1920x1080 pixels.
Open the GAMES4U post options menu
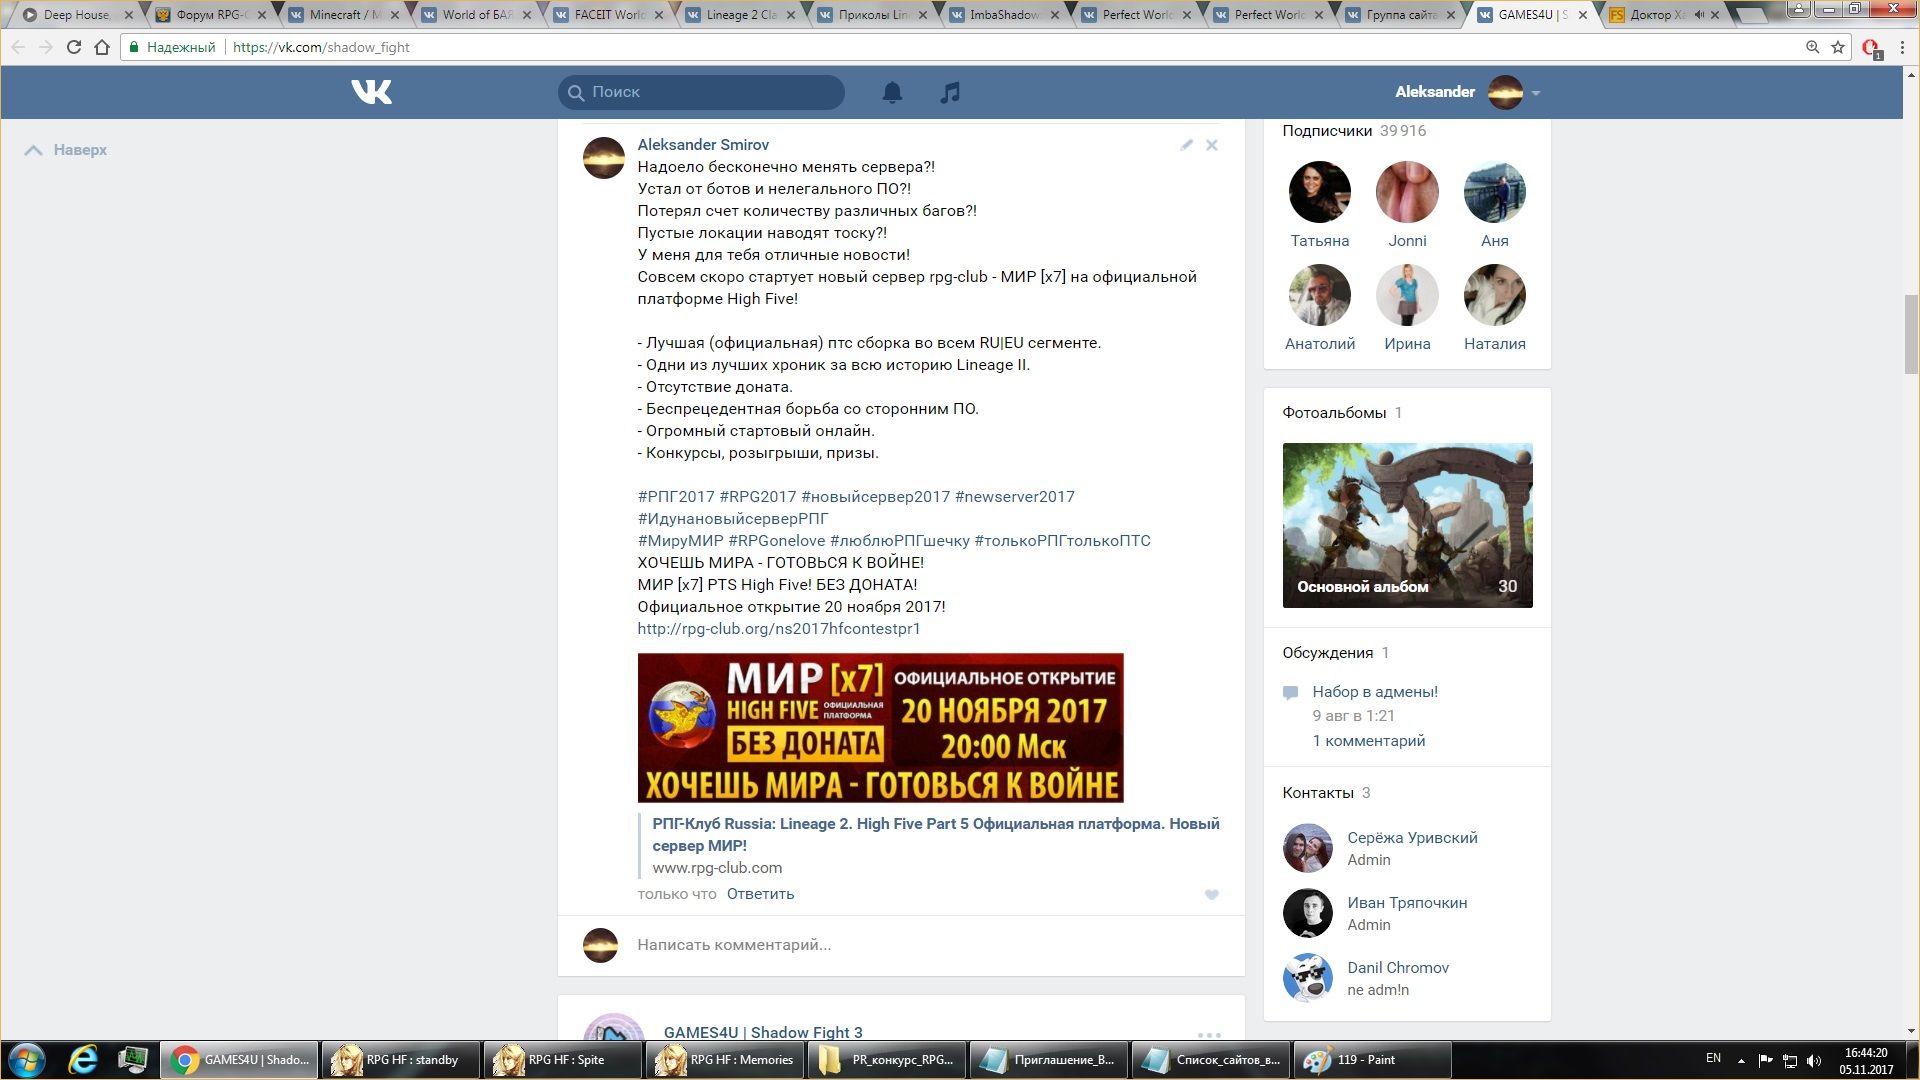[x=1209, y=1035]
